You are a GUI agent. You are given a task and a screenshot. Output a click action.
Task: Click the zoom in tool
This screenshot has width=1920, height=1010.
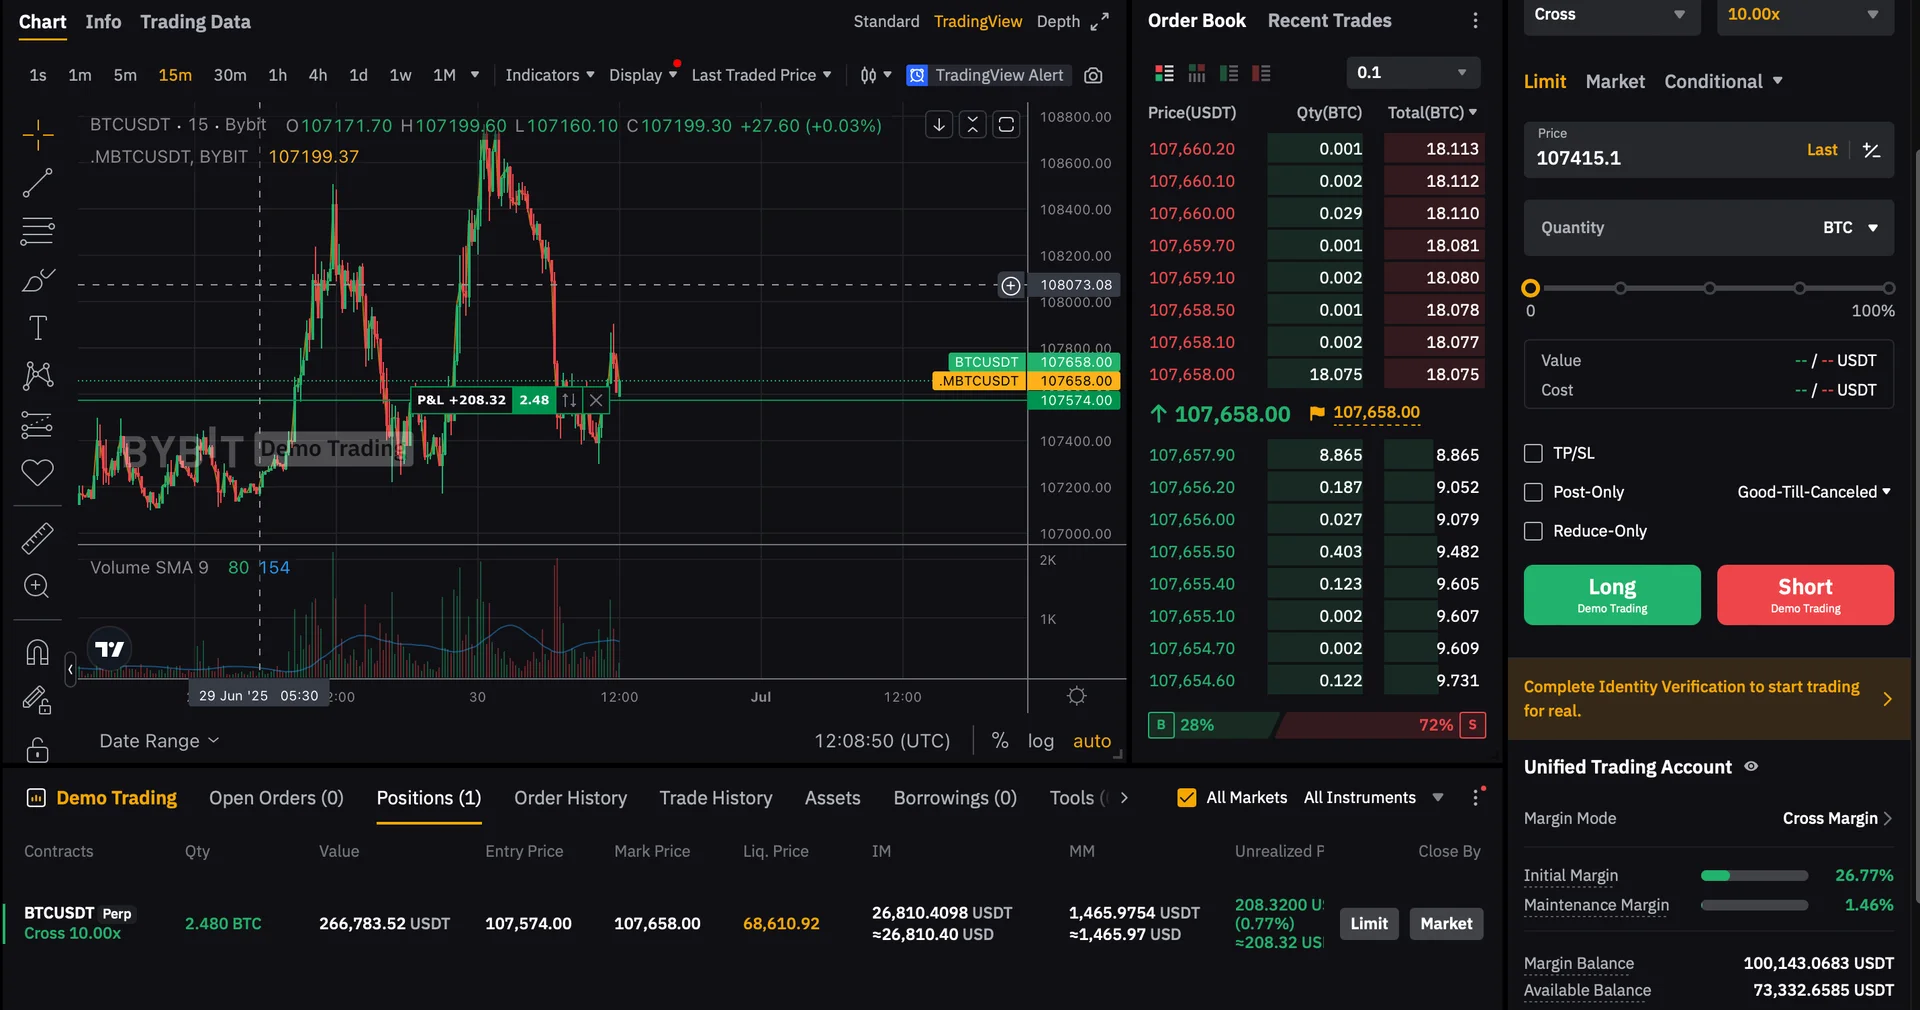point(37,586)
